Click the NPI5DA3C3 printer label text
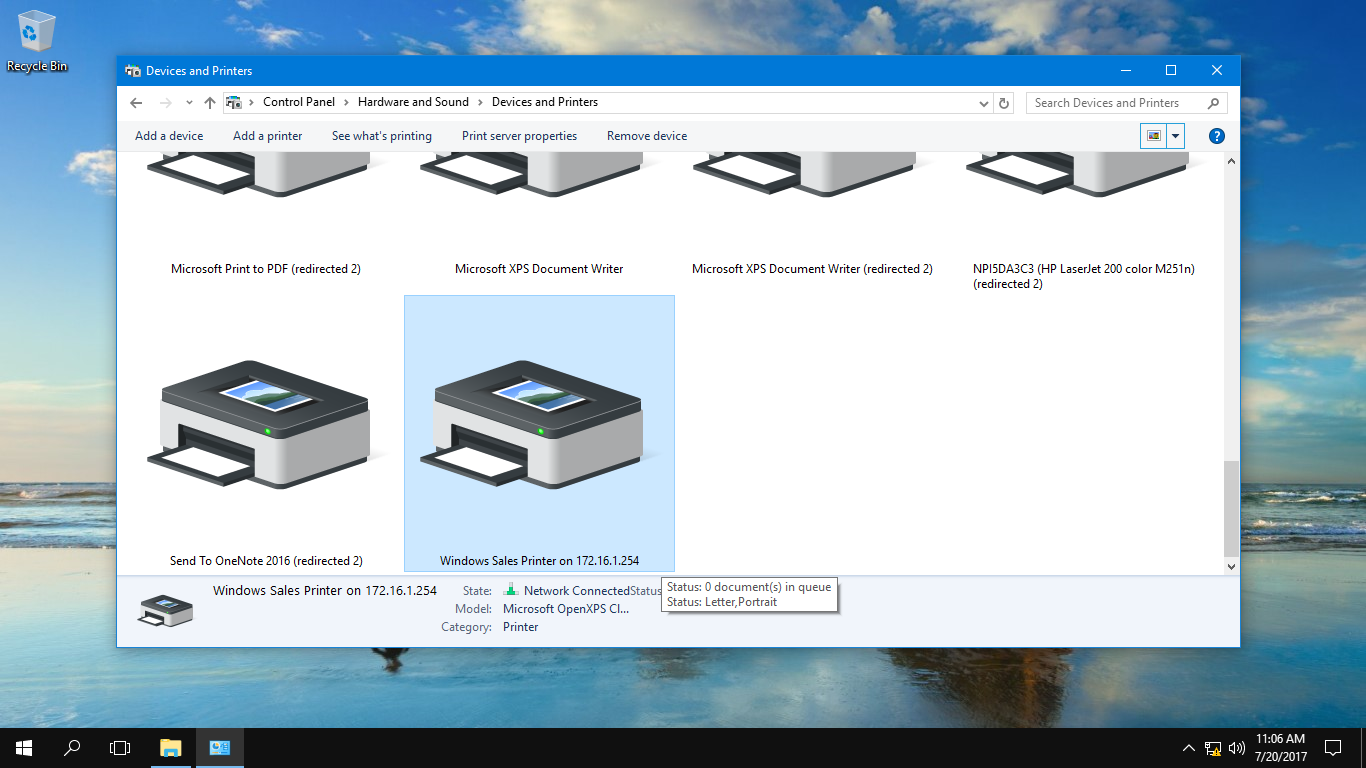 1084,276
